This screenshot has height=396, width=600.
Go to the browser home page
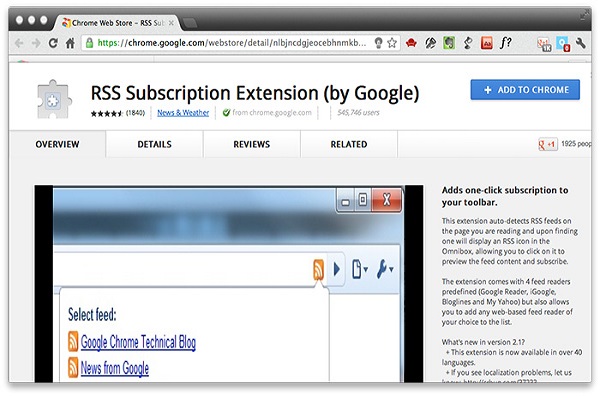pyautogui.click(x=70, y=43)
